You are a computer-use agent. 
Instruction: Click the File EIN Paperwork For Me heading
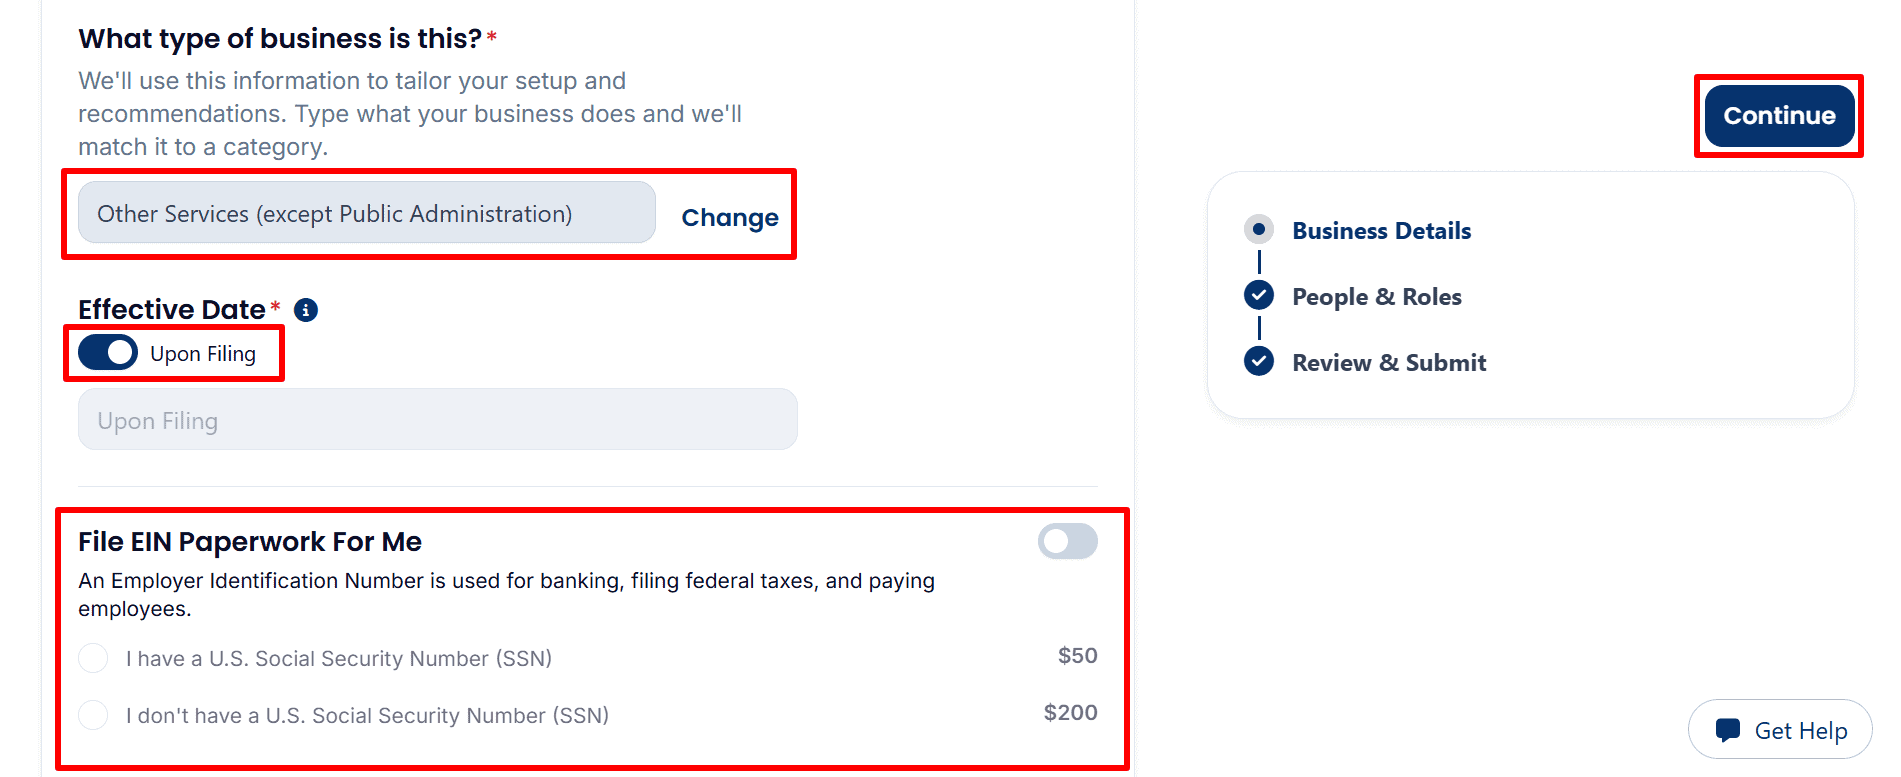click(x=250, y=542)
